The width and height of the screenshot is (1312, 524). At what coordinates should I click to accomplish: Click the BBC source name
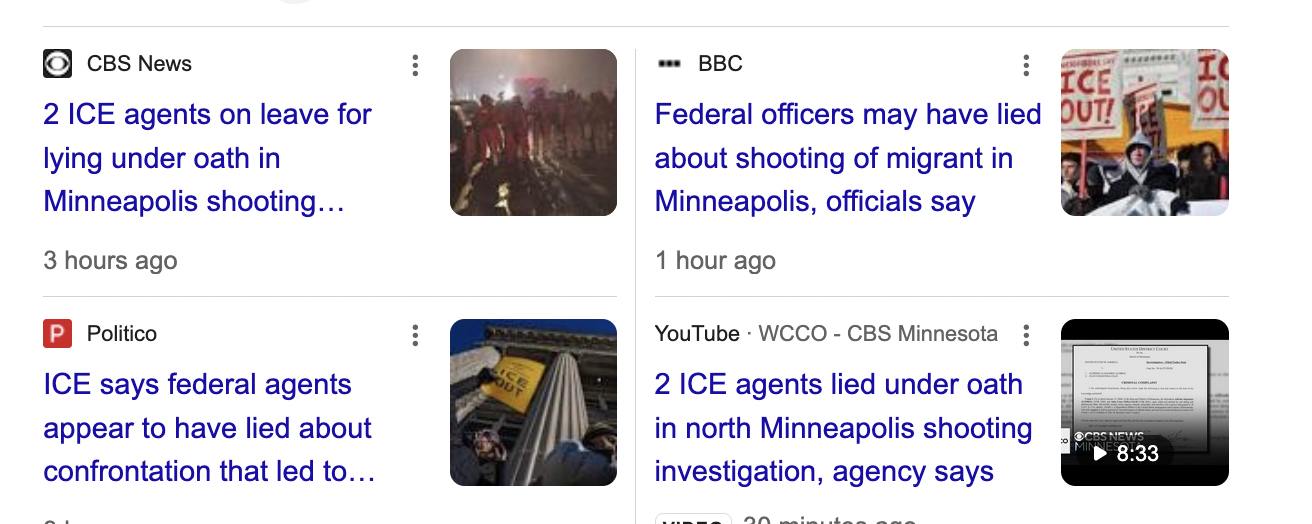720,64
